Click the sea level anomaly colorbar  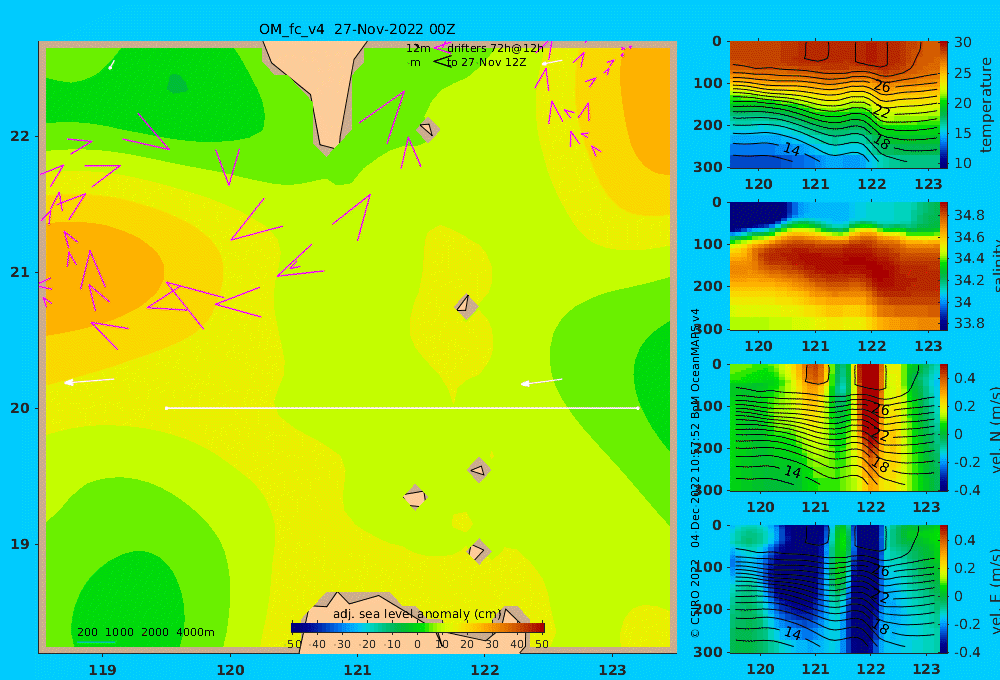point(418,628)
